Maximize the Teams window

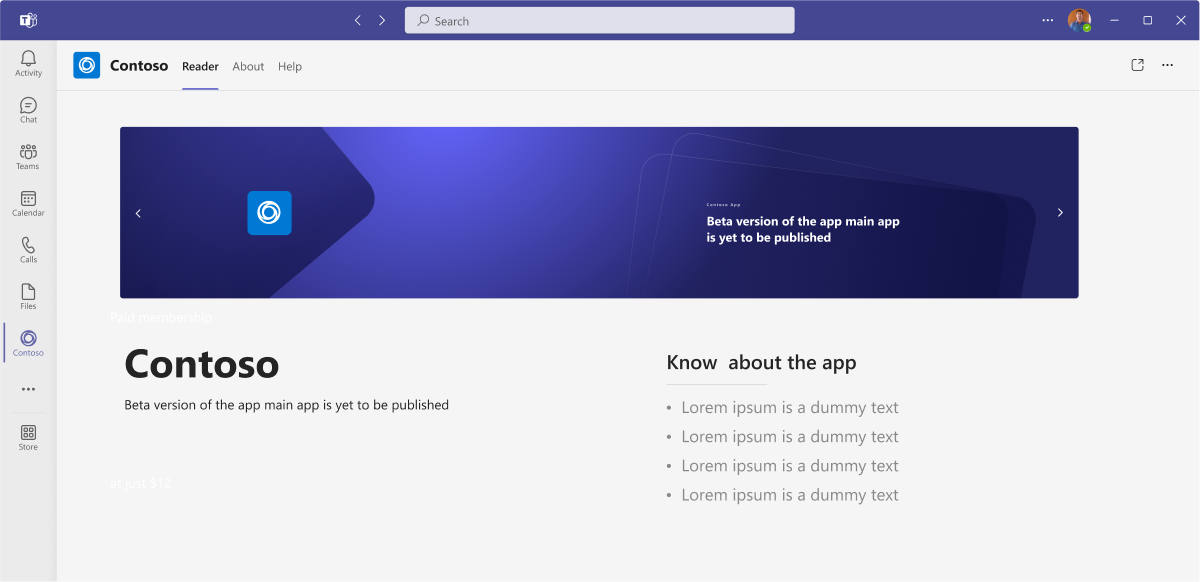point(1147,20)
